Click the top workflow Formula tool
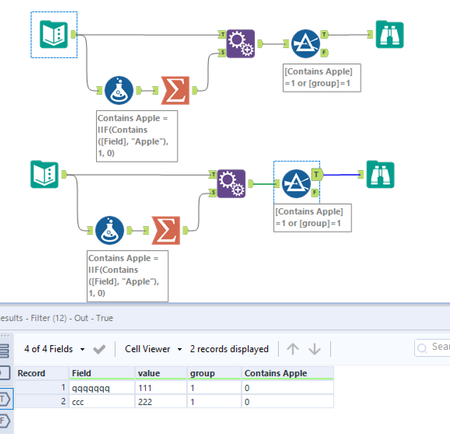This screenshot has height=434, width=450. coord(119,90)
